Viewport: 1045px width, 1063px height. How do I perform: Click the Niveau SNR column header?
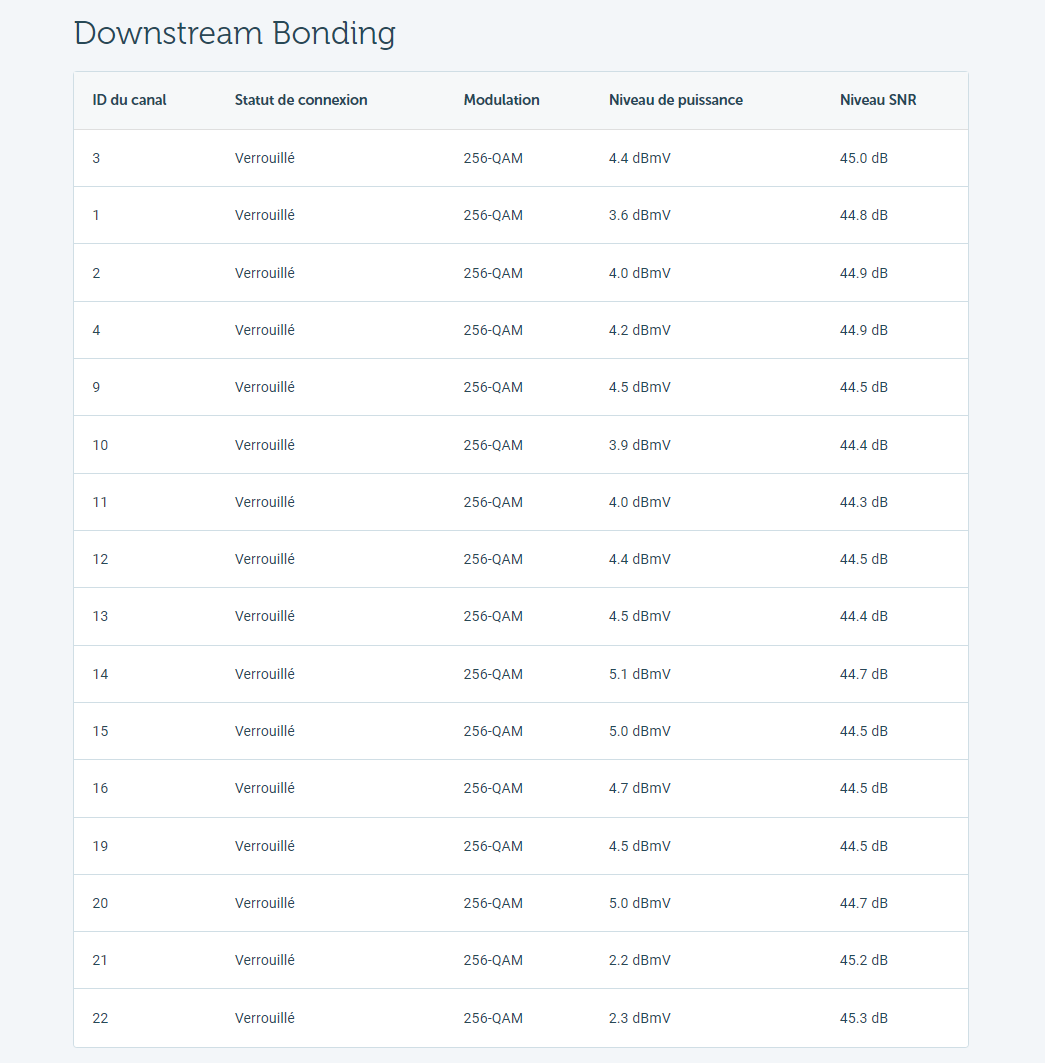tap(878, 100)
